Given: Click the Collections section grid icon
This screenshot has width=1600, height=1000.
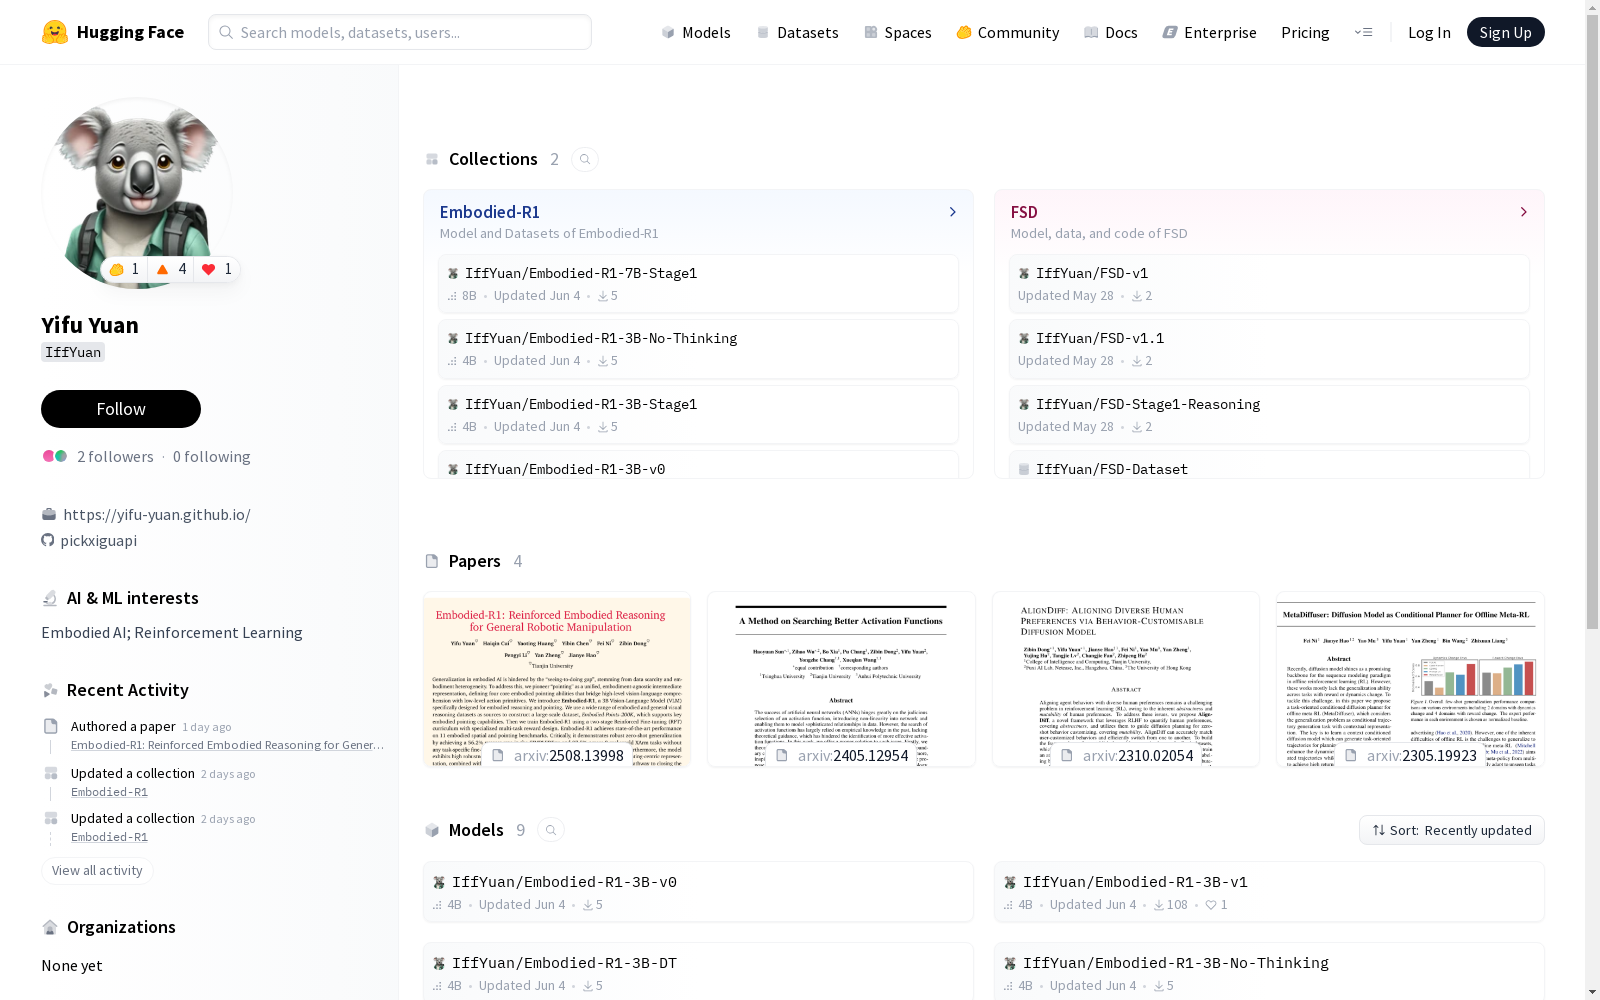Looking at the screenshot, I should (x=432, y=159).
